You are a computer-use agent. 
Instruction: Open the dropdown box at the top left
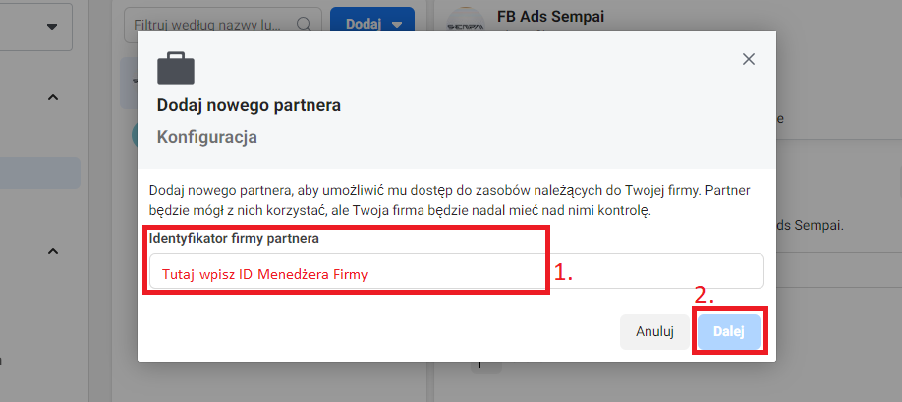[36, 27]
